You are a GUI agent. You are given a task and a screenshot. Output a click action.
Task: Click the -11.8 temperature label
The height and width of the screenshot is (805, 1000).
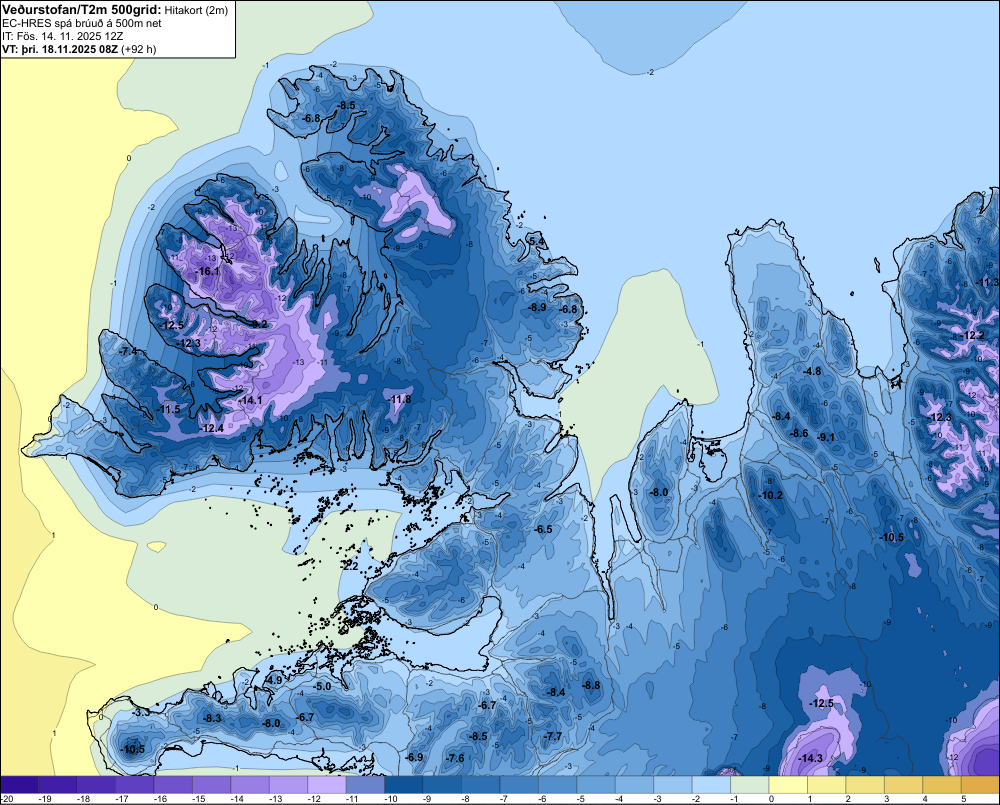pos(399,399)
